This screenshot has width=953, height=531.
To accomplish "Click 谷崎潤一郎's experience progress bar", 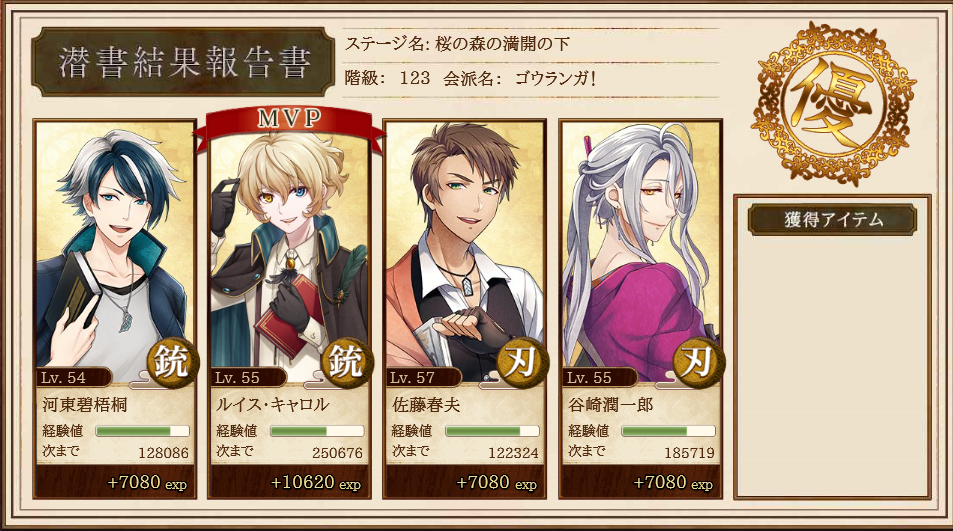I will tap(668, 431).
